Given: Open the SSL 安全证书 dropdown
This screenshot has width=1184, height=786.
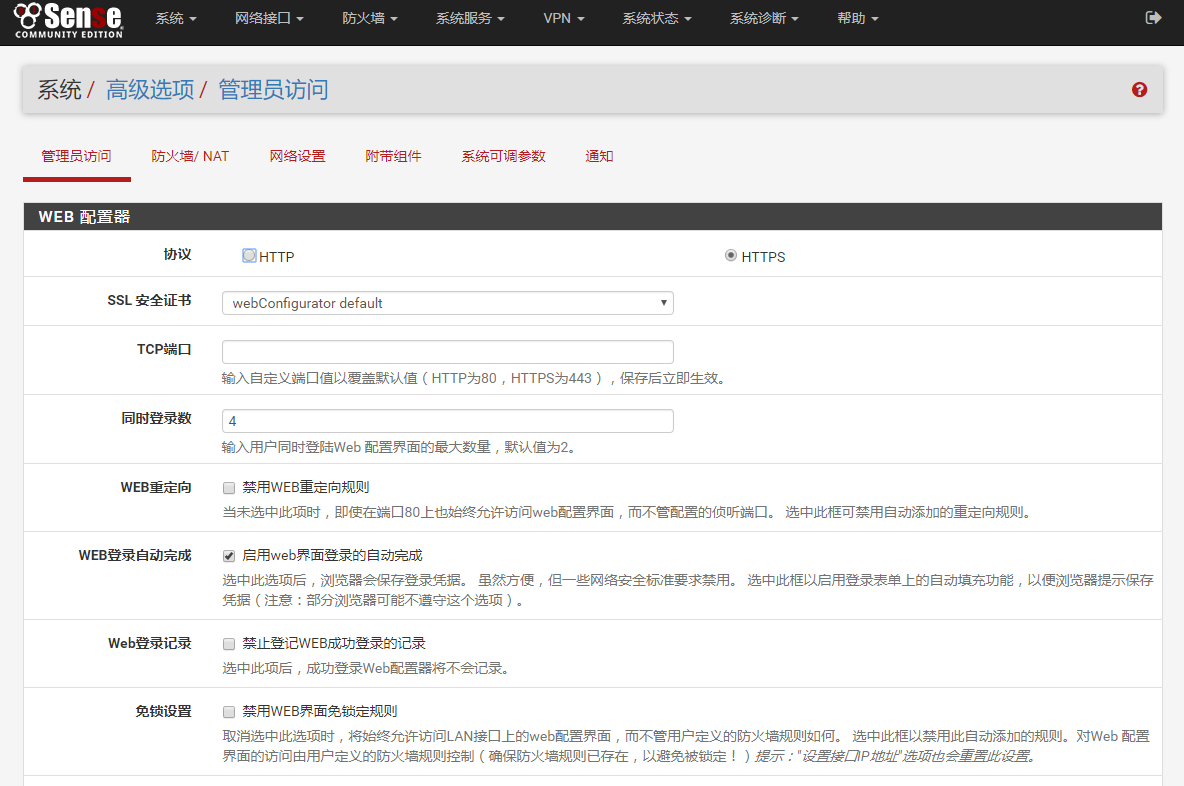Looking at the screenshot, I should [x=447, y=303].
